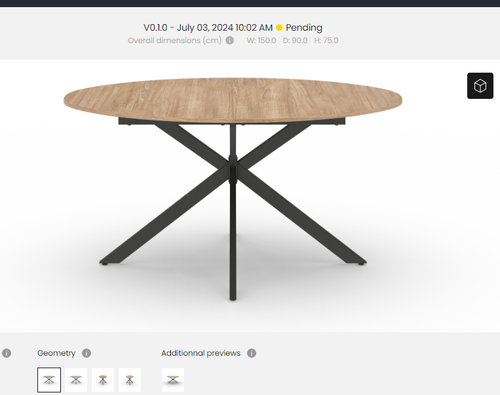
Task: Click the Pending status label
Action: [x=304, y=28]
